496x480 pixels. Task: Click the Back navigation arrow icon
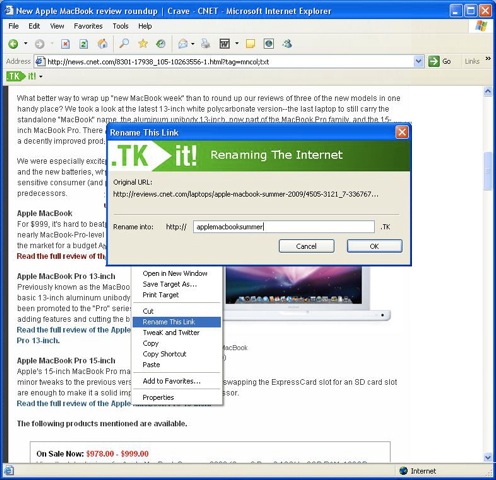pyautogui.click(x=13, y=44)
